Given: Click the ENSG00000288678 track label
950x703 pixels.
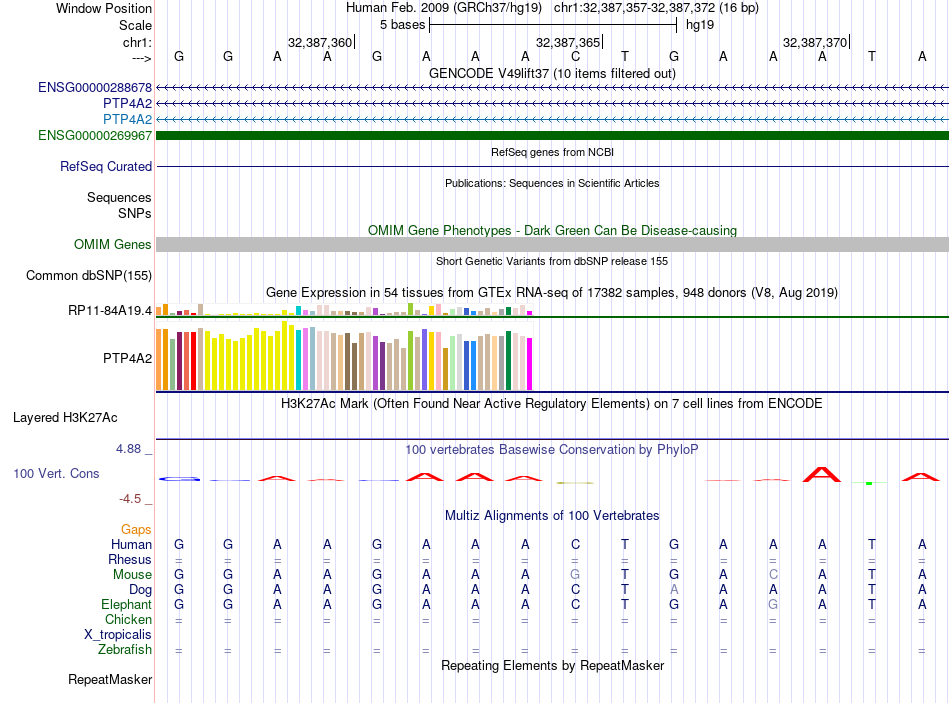Looking at the screenshot, I should coord(95,87).
